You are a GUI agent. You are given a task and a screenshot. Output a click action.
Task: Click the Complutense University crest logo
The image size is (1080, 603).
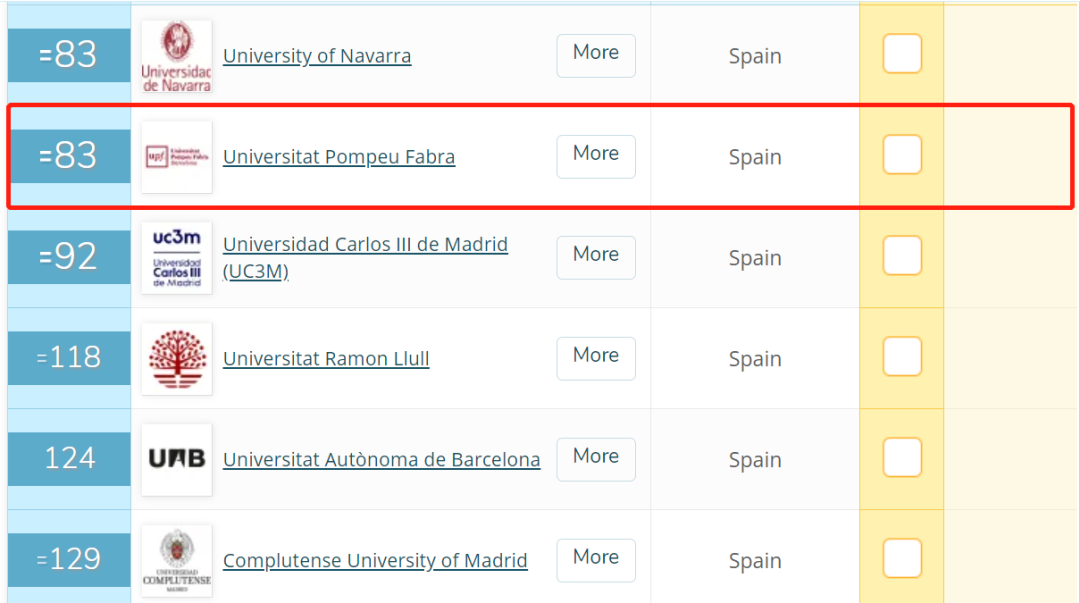(x=176, y=560)
